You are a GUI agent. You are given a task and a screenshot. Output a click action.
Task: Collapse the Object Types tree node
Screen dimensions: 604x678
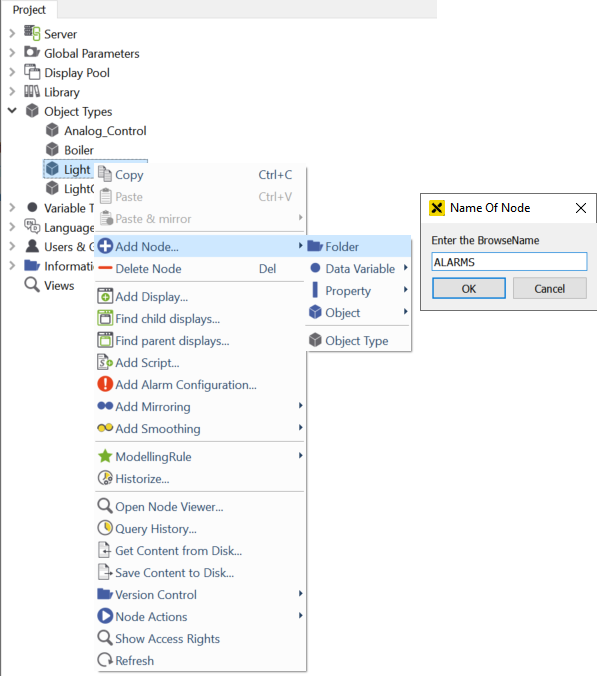(x=12, y=111)
